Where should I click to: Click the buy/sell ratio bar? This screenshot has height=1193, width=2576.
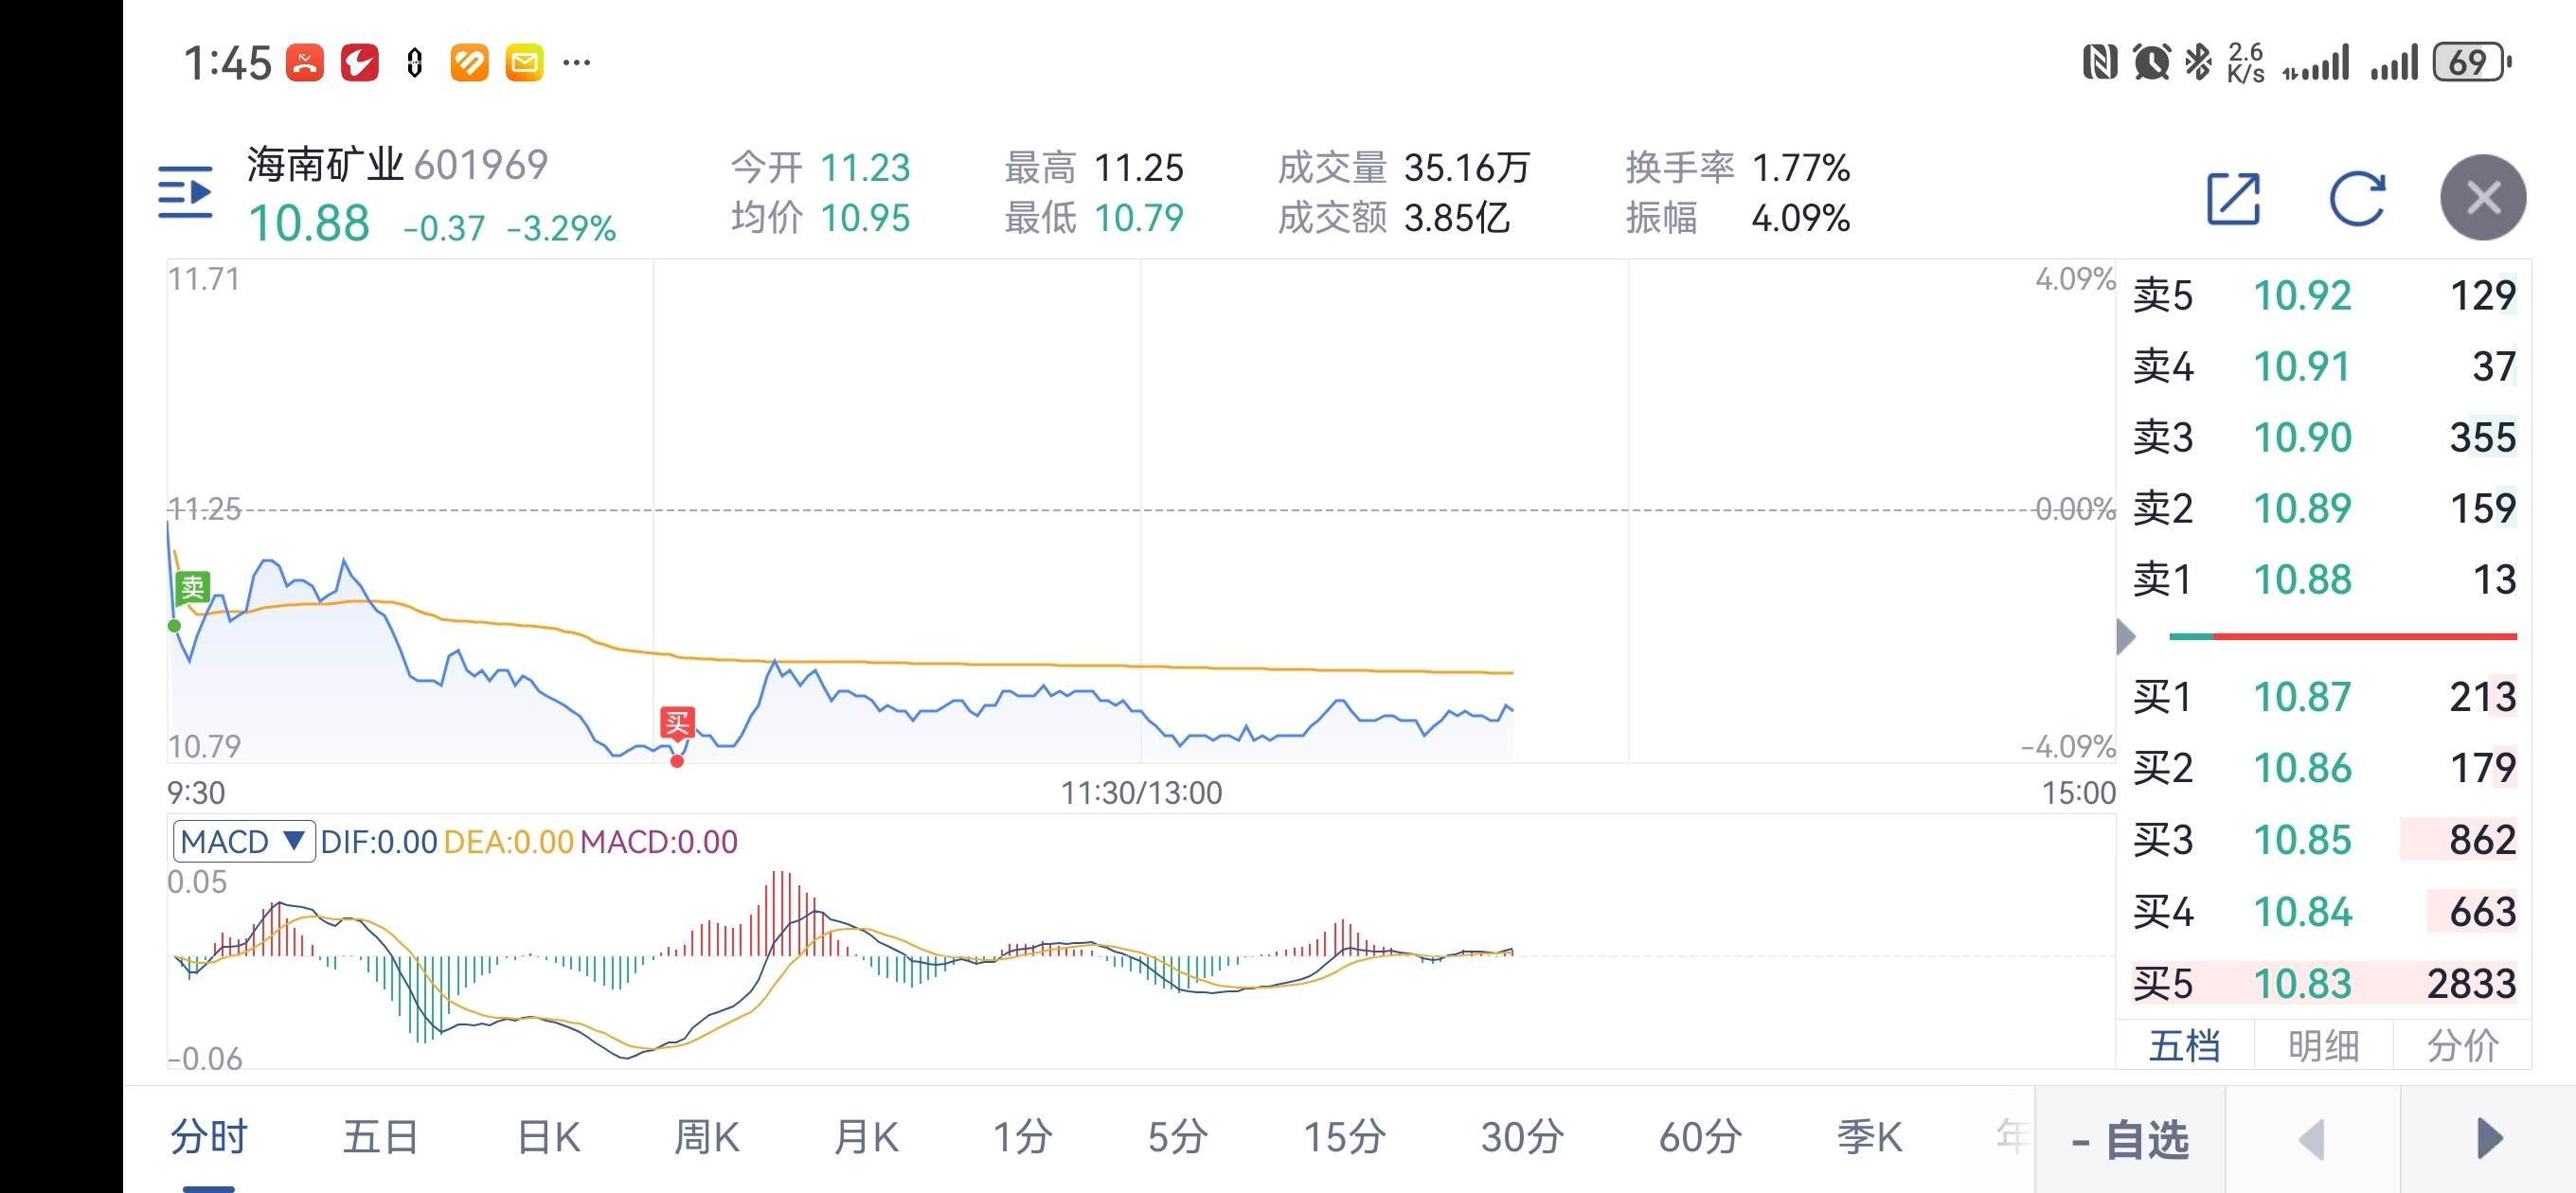point(2342,636)
